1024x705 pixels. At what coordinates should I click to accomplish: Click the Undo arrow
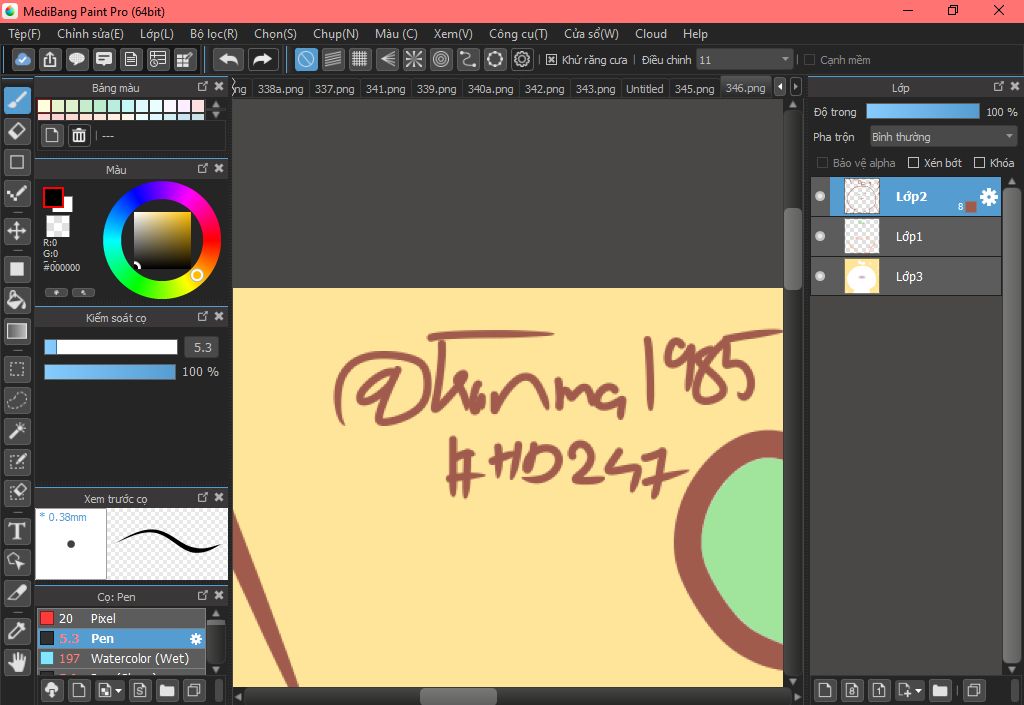coord(229,59)
